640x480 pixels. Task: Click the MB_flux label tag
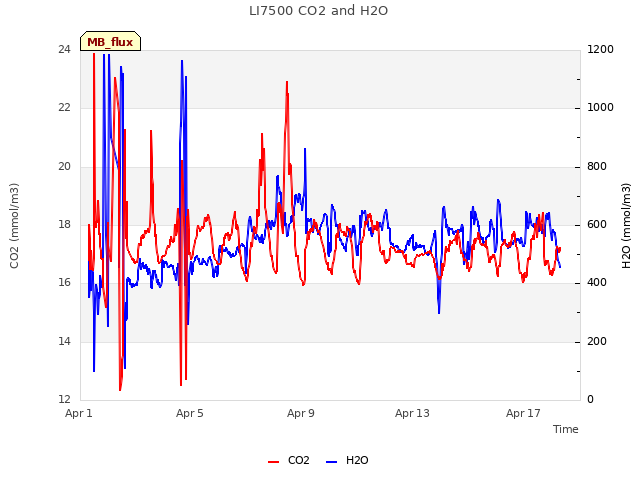tap(110, 41)
